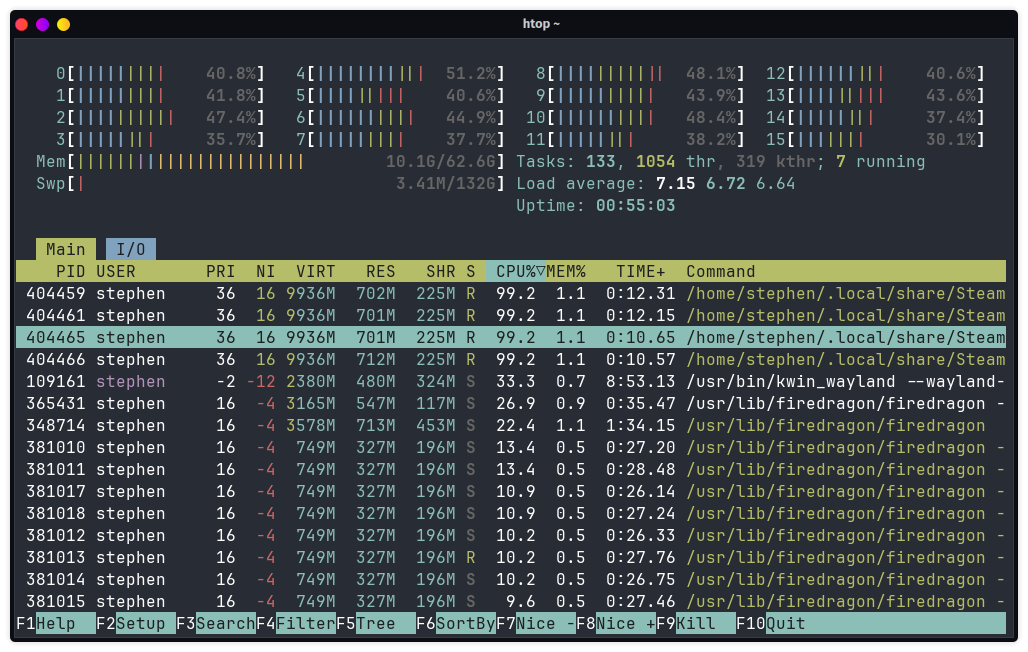Close the htop window with red button
Viewport: 1028px width, 652px height.
(x=22, y=24)
